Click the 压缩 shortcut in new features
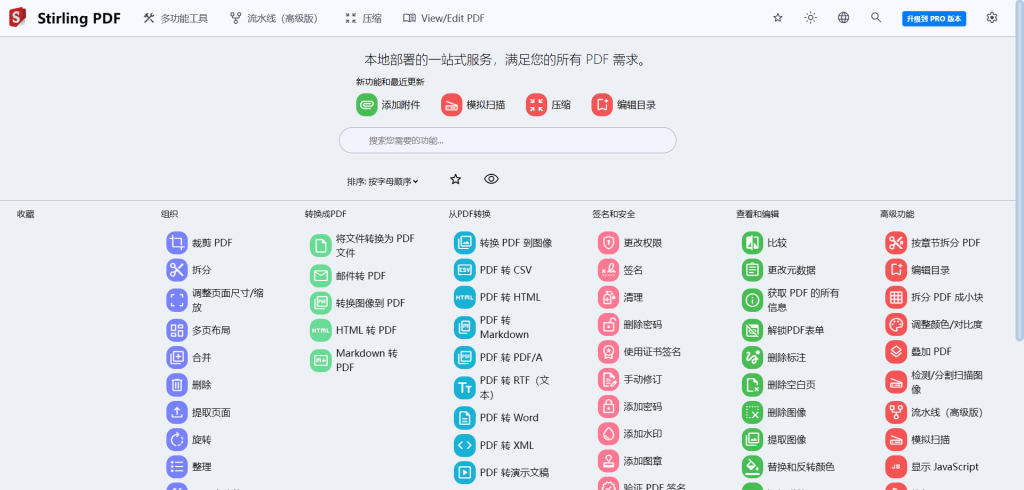1024x490 pixels. pos(548,105)
